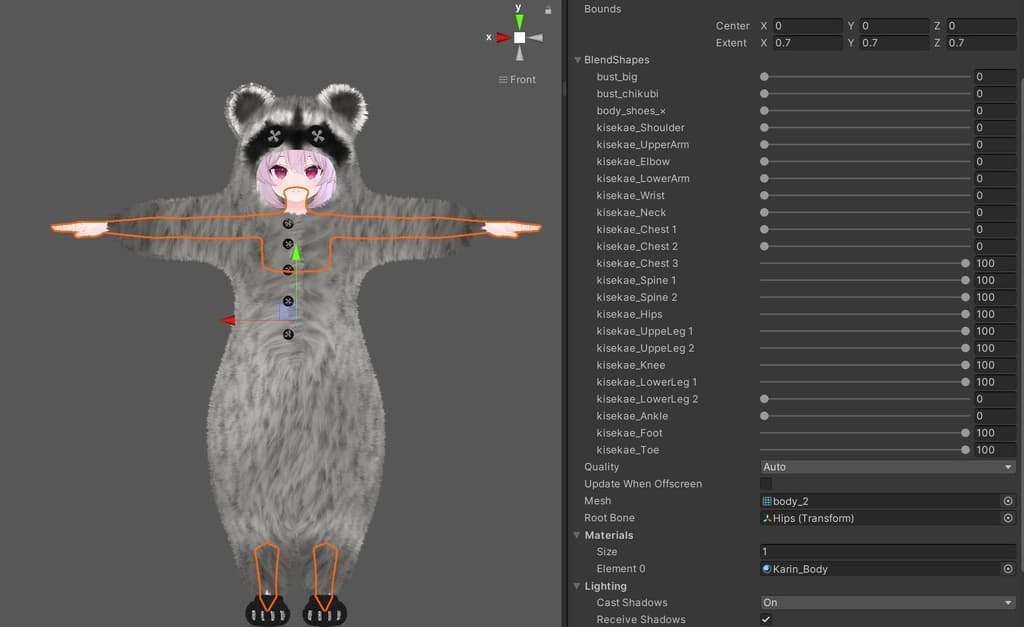Click the Front view label under the gizmo
The width and height of the screenshot is (1024, 627).
click(x=518, y=80)
